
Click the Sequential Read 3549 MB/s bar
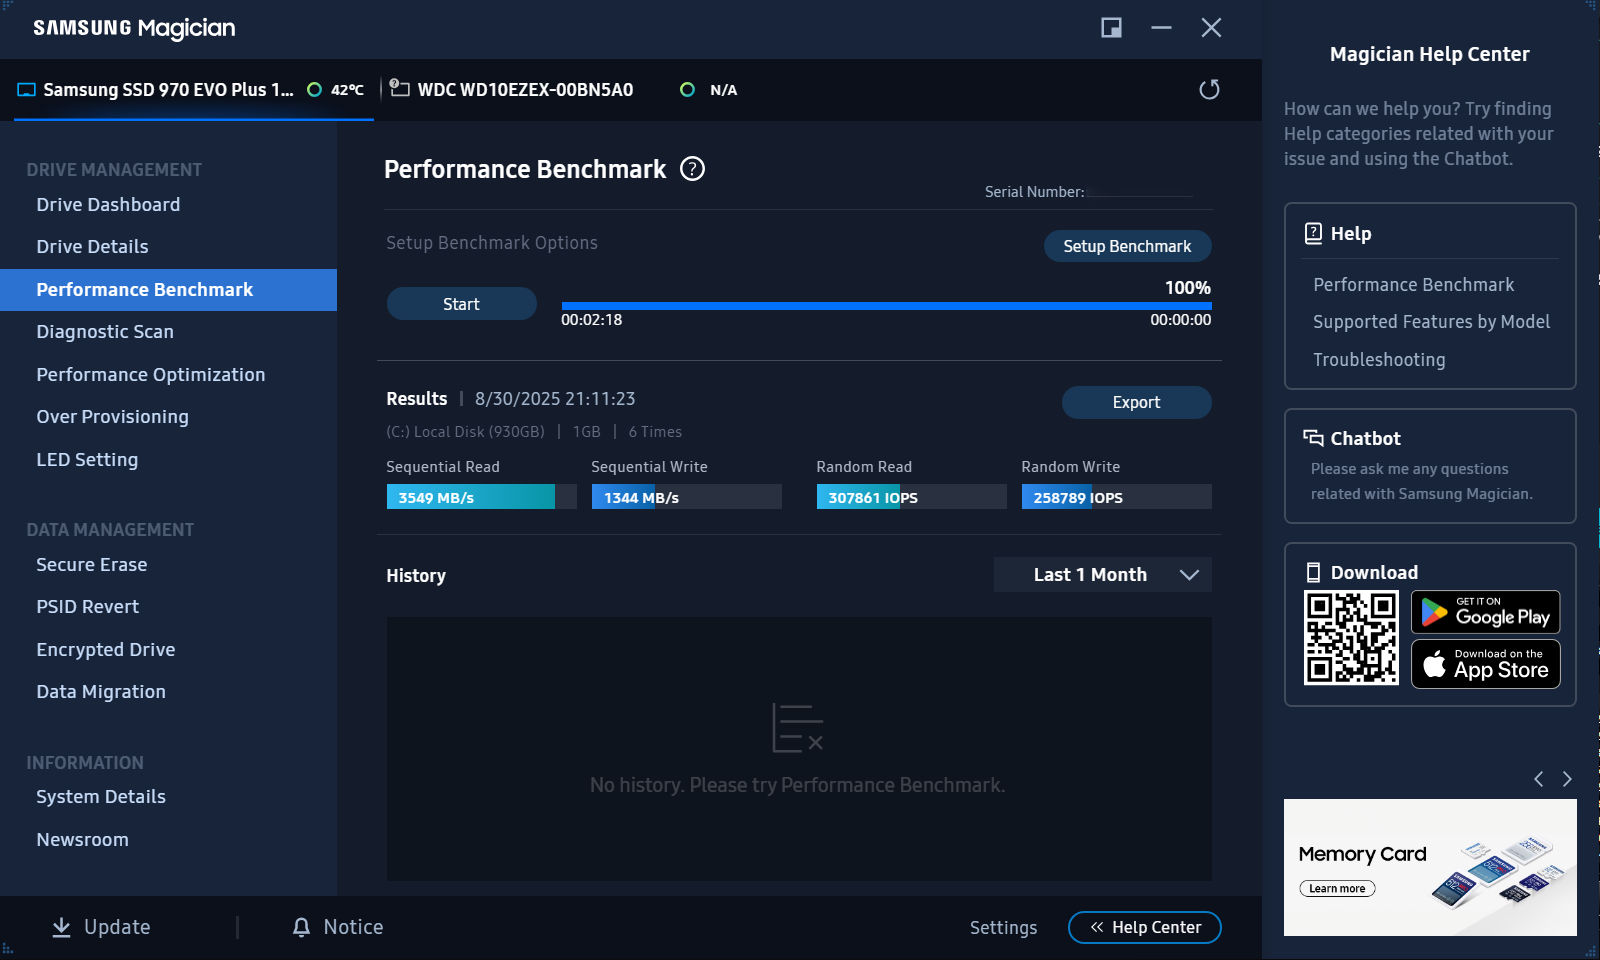(482, 497)
